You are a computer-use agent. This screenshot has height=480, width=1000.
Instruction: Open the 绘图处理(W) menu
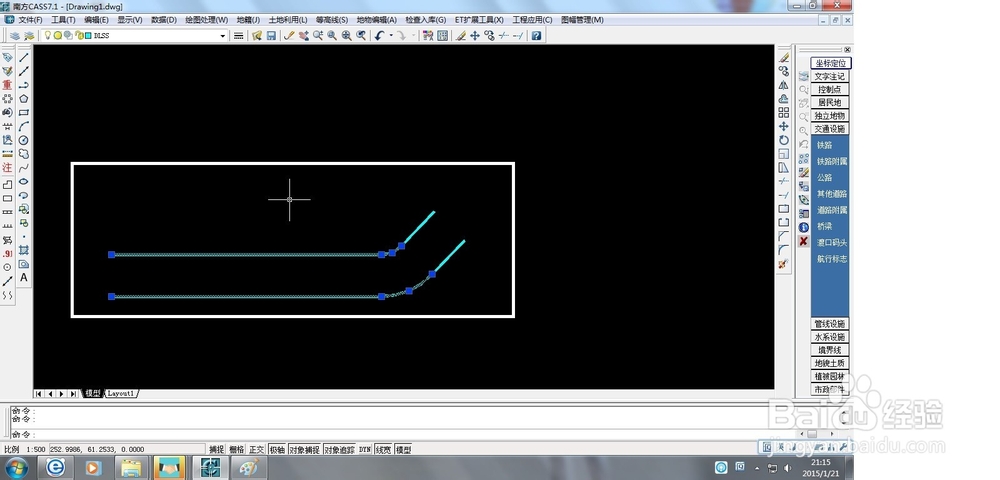pyautogui.click(x=207, y=20)
